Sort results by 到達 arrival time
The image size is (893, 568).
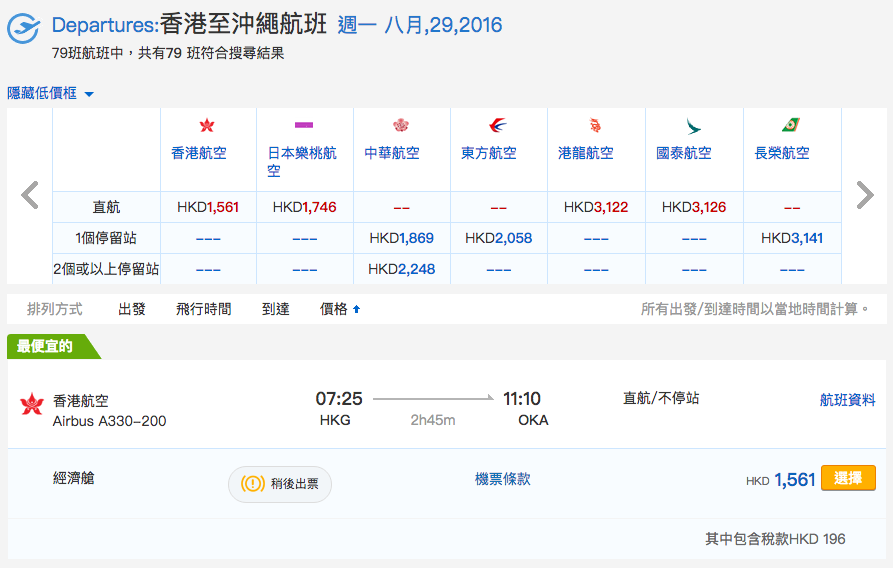click(x=276, y=309)
